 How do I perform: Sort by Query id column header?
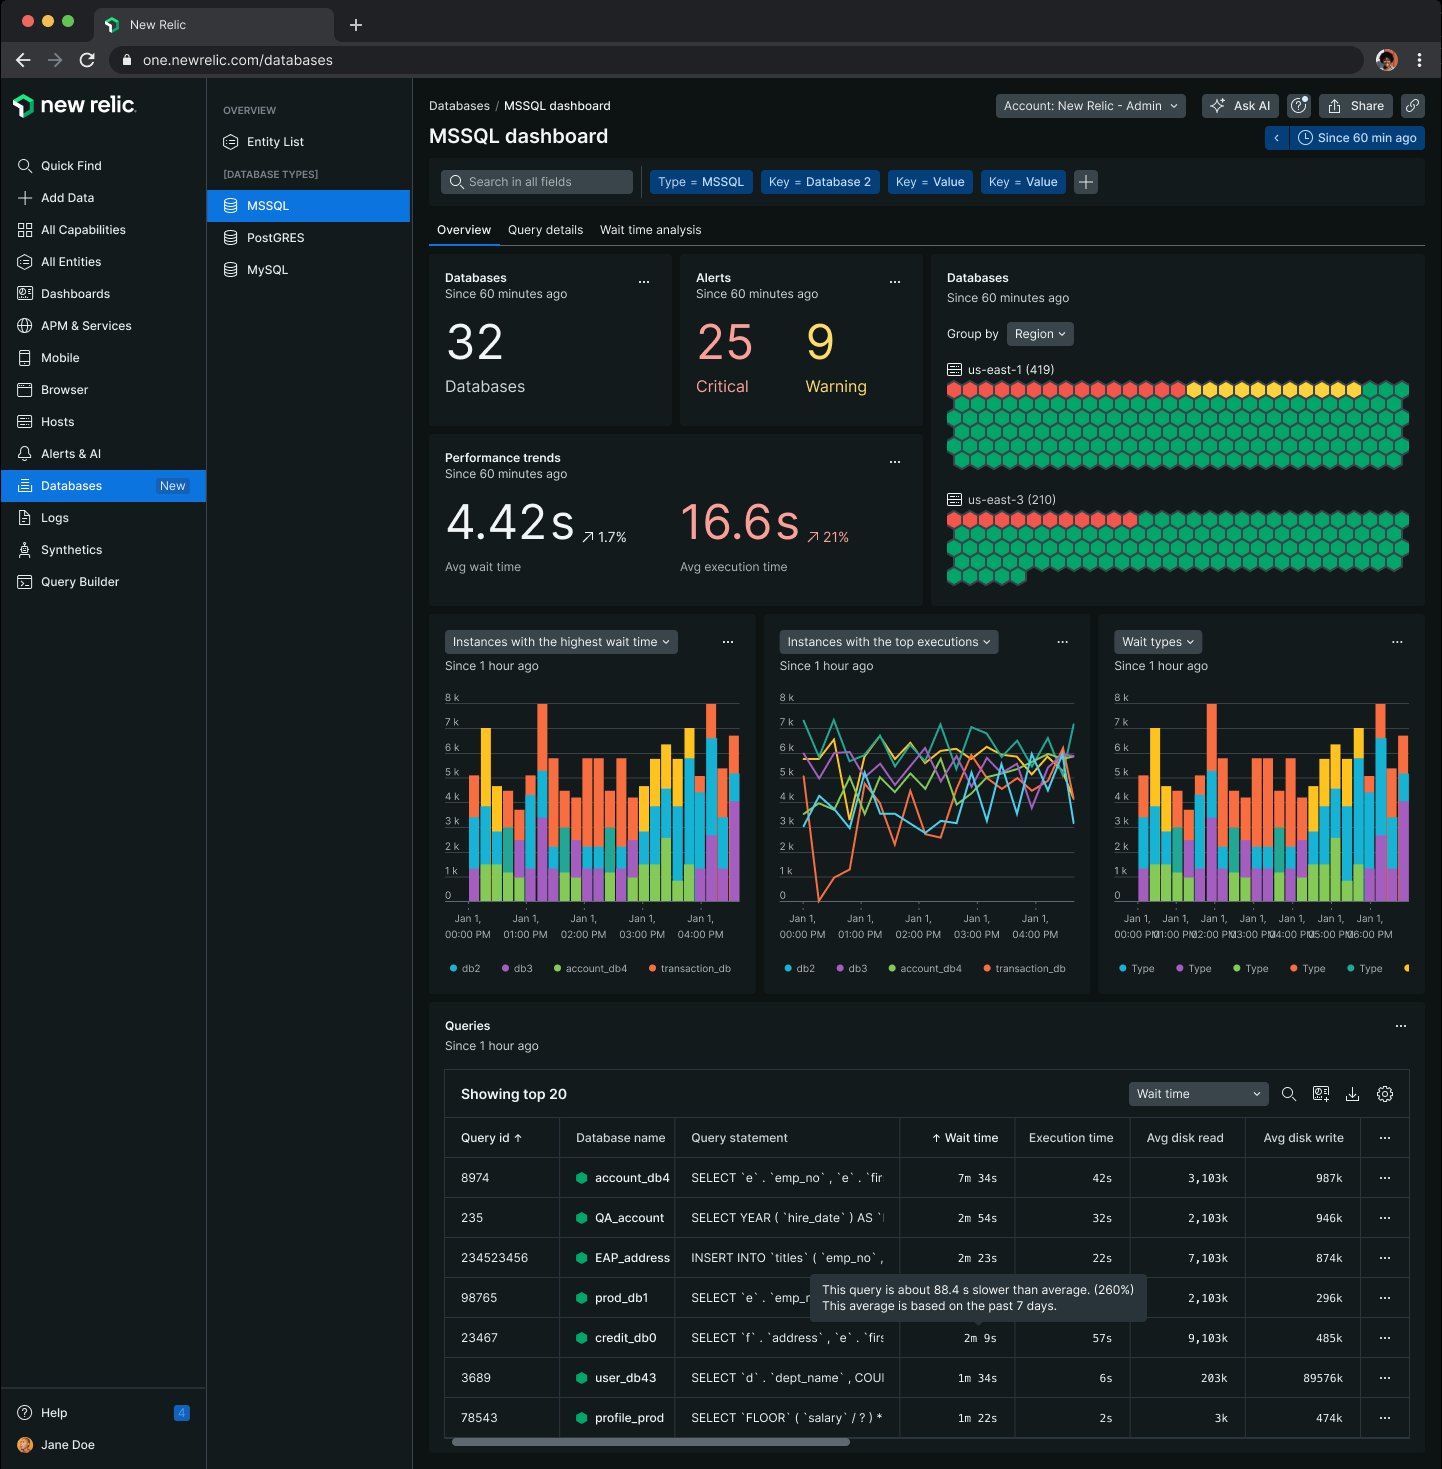(491, 1138)
